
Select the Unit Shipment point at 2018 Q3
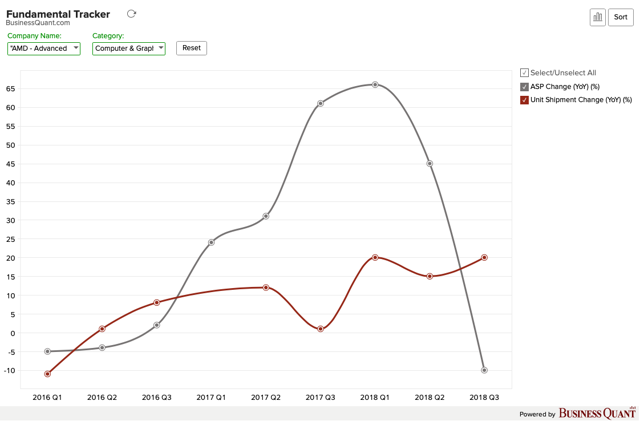pyautogui.click(x=484, y=257)
